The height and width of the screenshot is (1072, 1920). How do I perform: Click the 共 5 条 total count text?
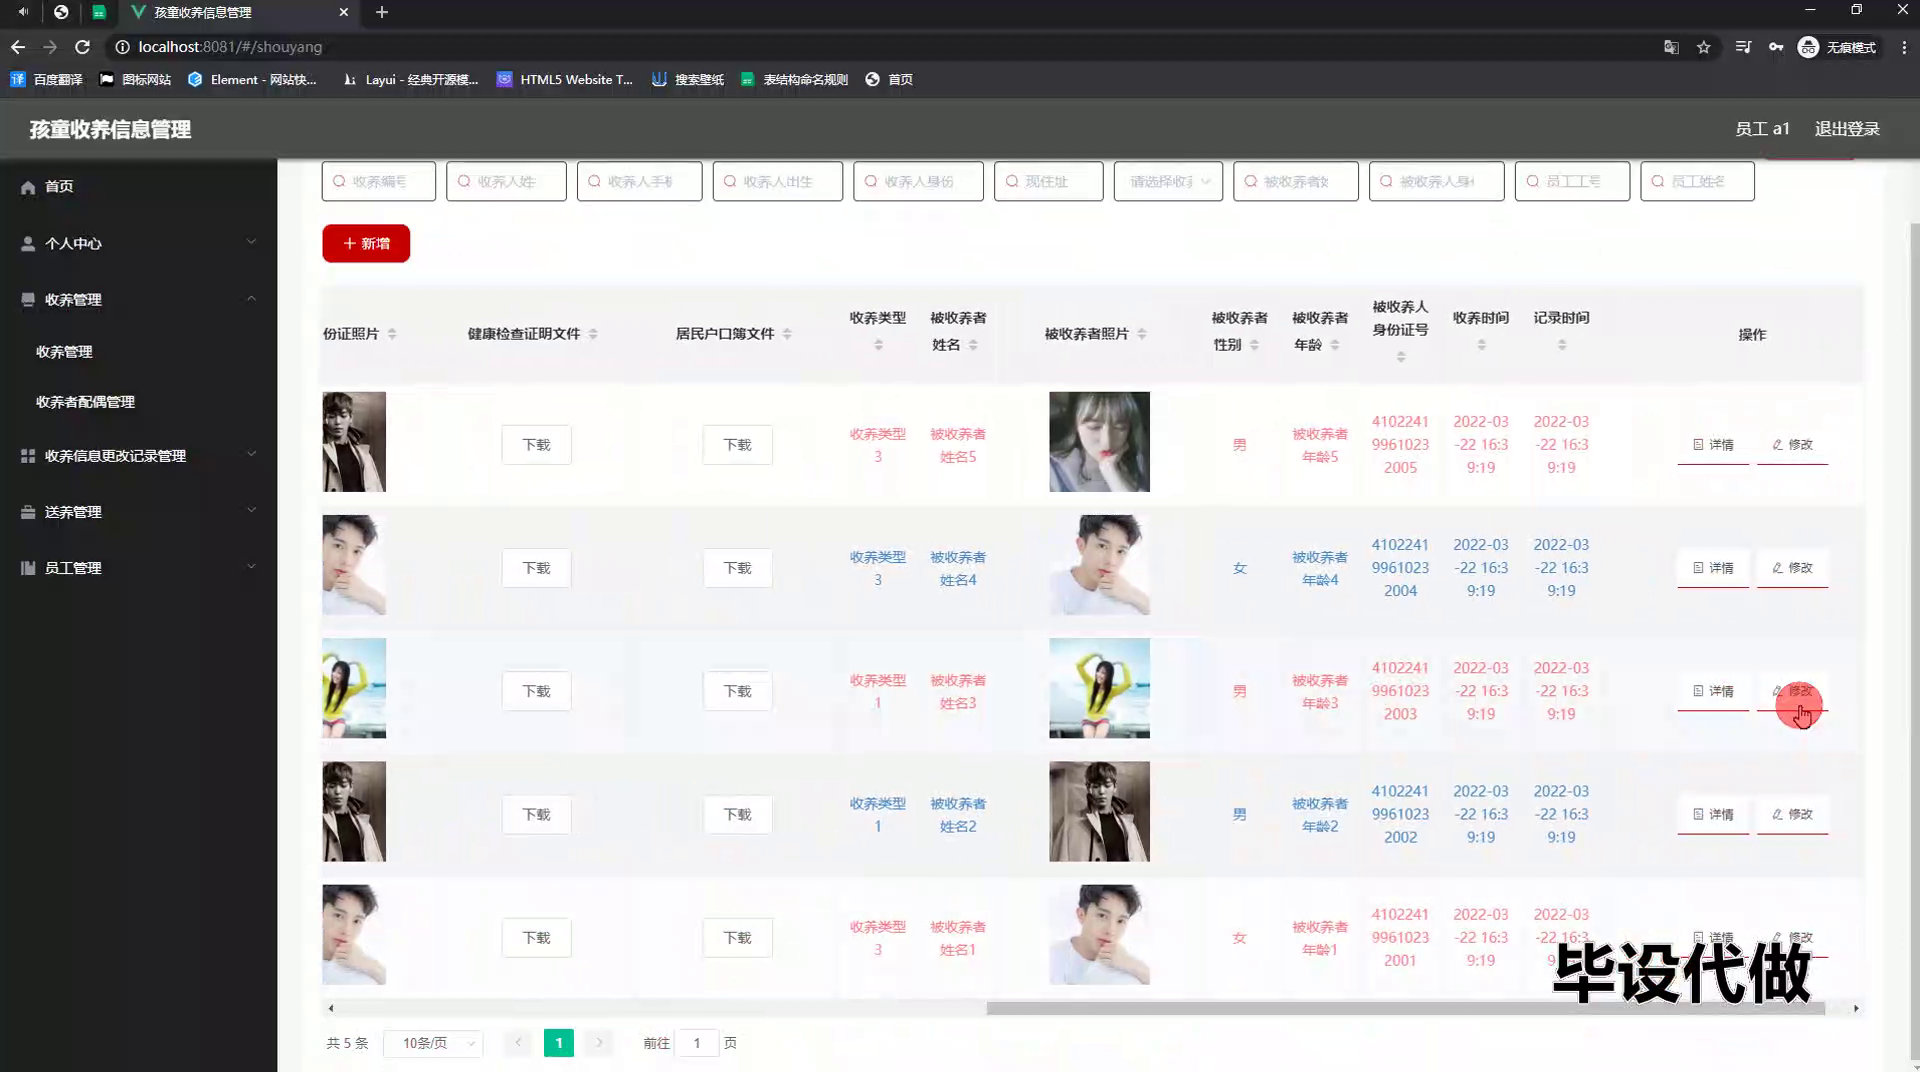coord(347,1043)
